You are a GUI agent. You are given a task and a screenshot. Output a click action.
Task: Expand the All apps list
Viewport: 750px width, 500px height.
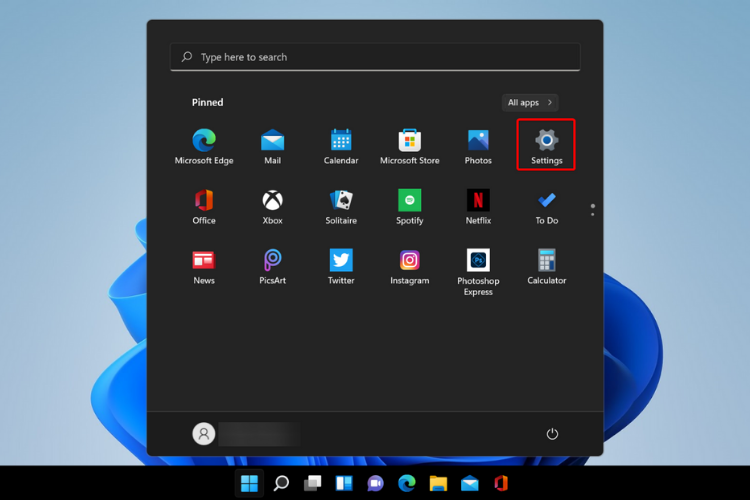[x=530, y=102]
